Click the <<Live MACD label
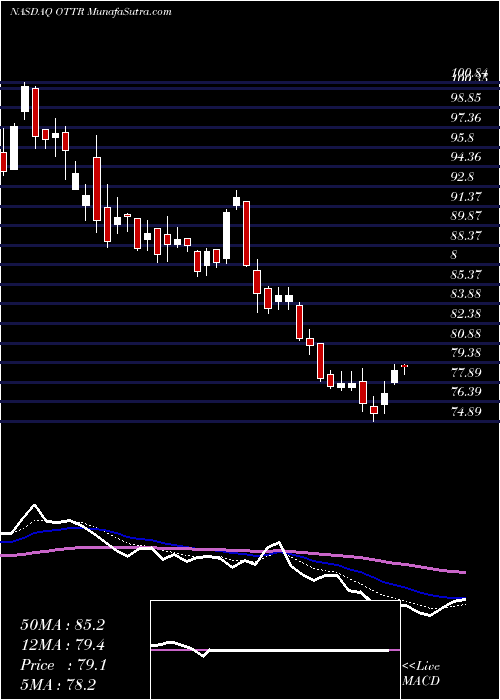 [421, 674]
